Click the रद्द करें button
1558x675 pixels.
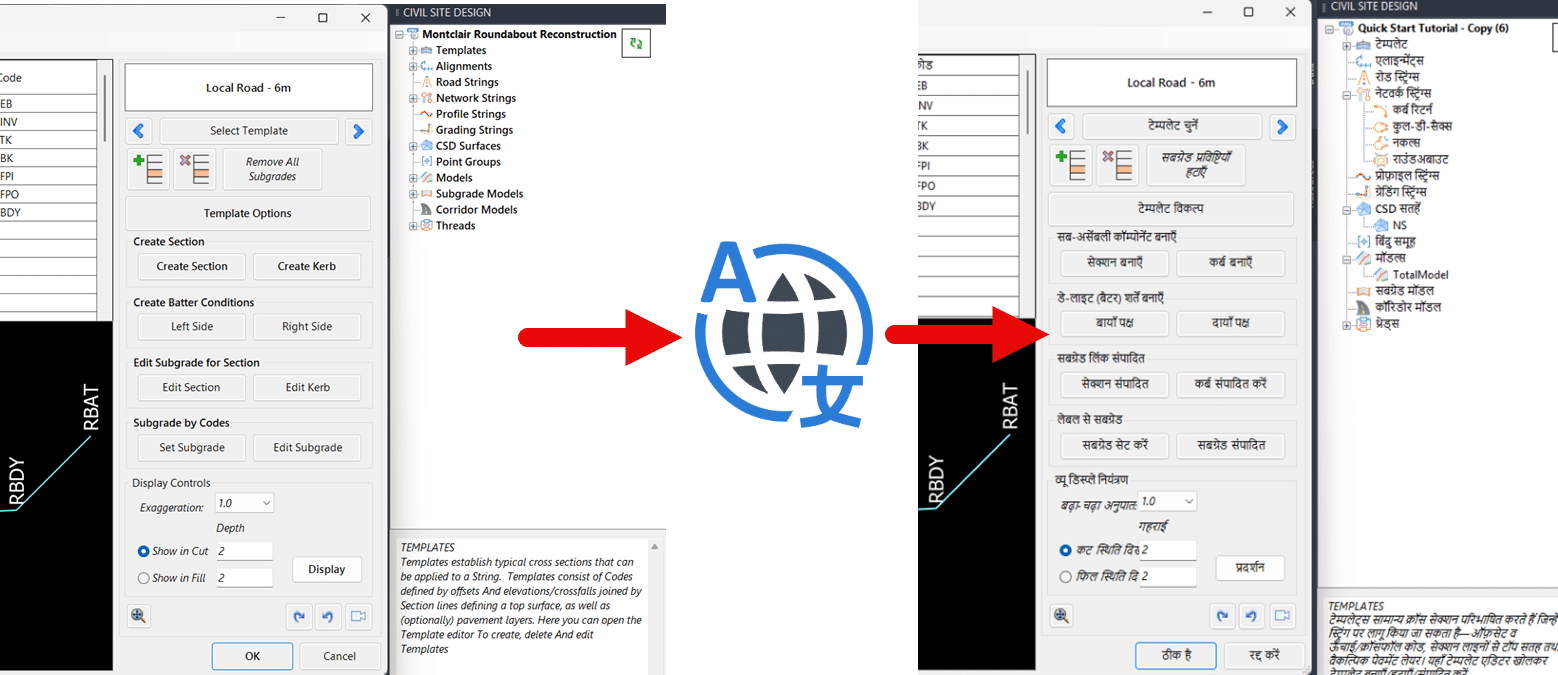(1264, 655)
